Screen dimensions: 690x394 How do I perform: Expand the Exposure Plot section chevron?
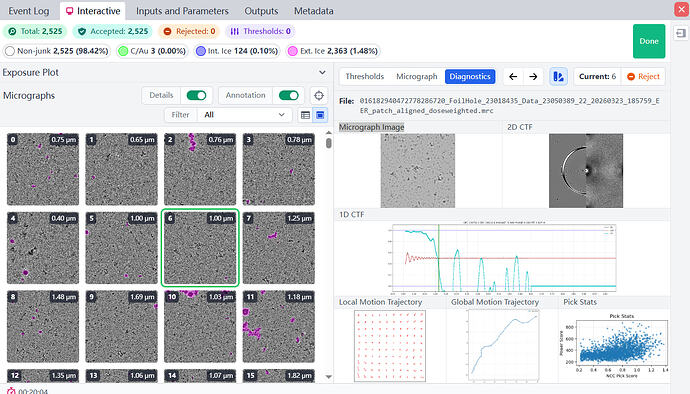coord(323,72)
